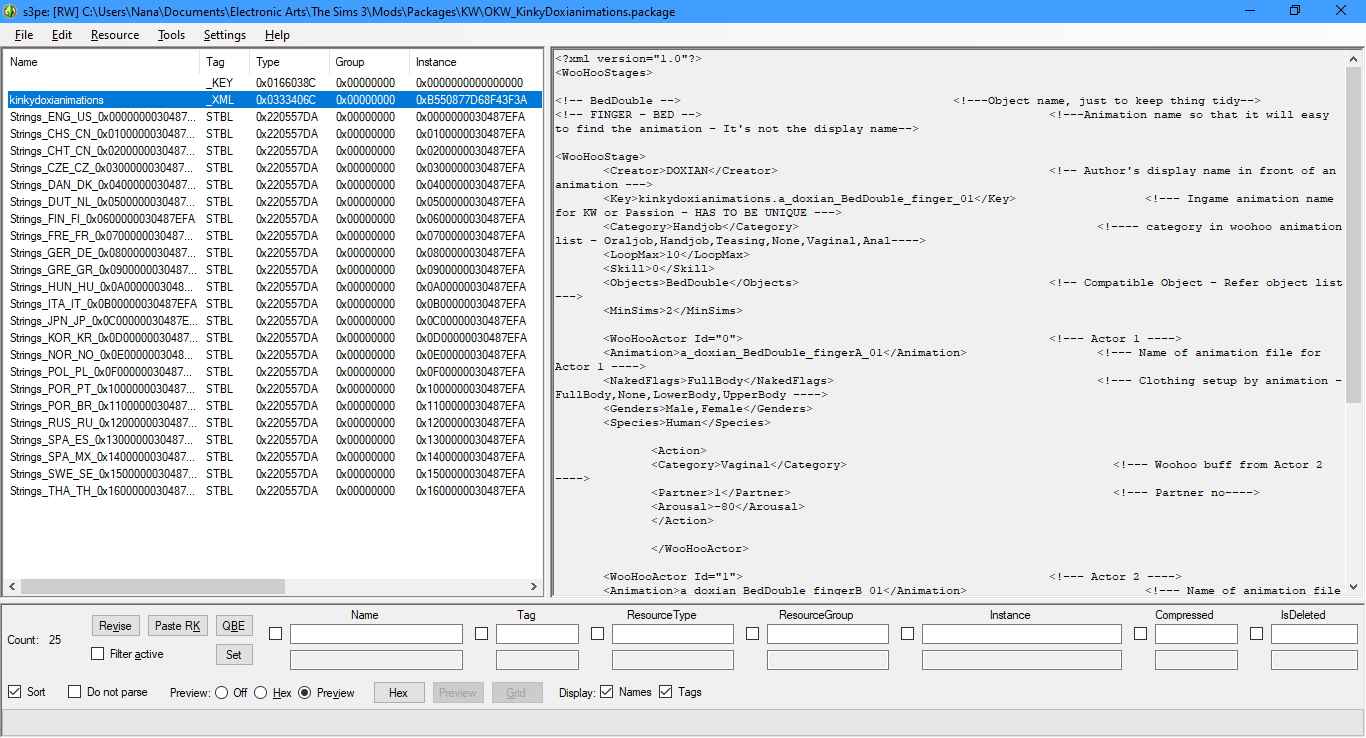Screen dimensions: 1366x738
Task: Toggle the Display Tags checkbox
Action: (666, 692)
